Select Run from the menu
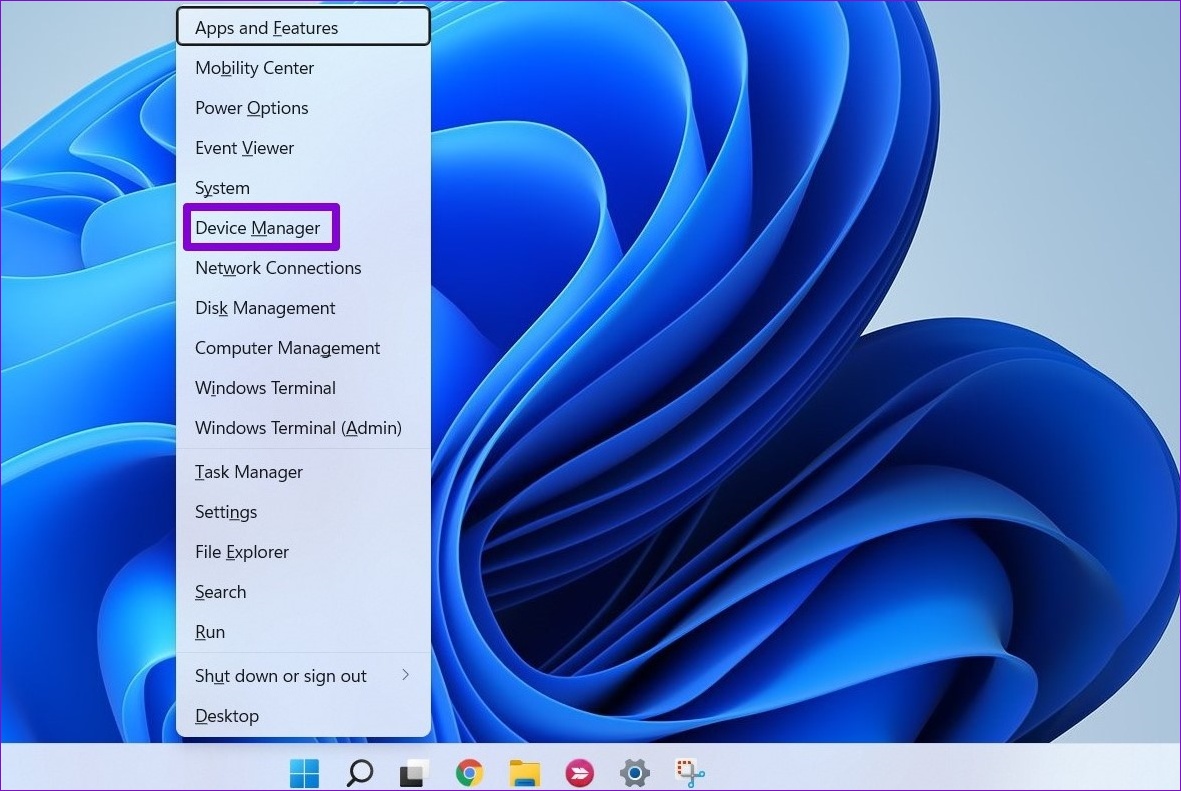This screenshot has width=1181, height=791. [x=210, y=632]
